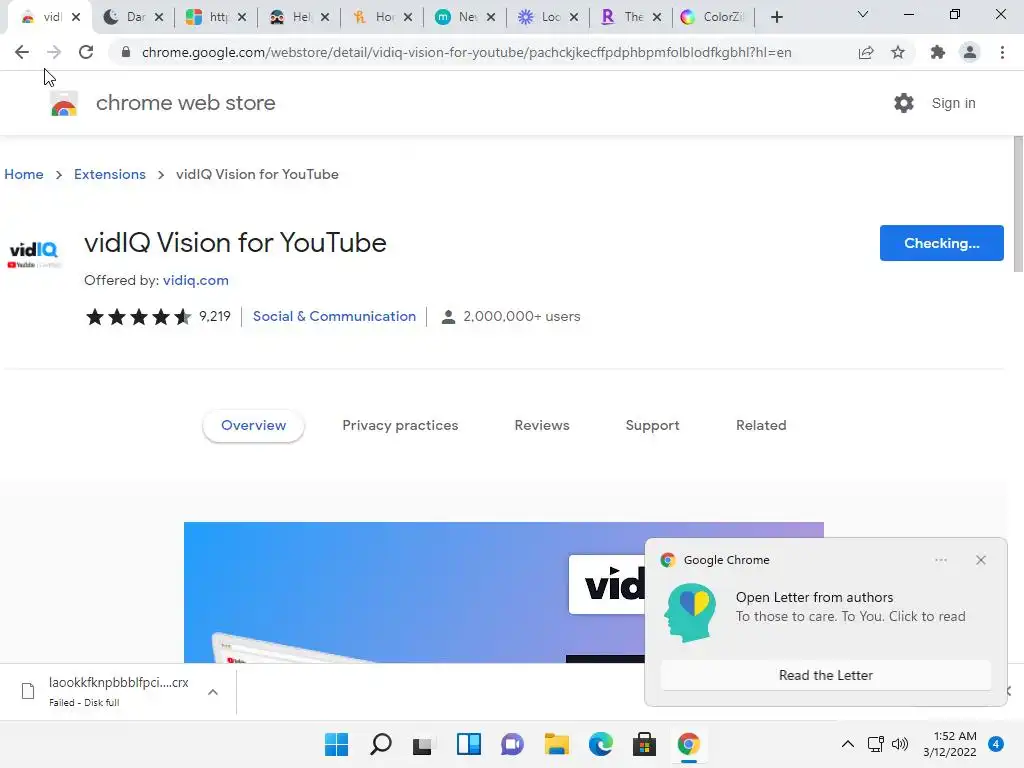This screenshot has width=1024, height=768.
Task: Switch to the New tab with green icon
Action: pos(466,17)
